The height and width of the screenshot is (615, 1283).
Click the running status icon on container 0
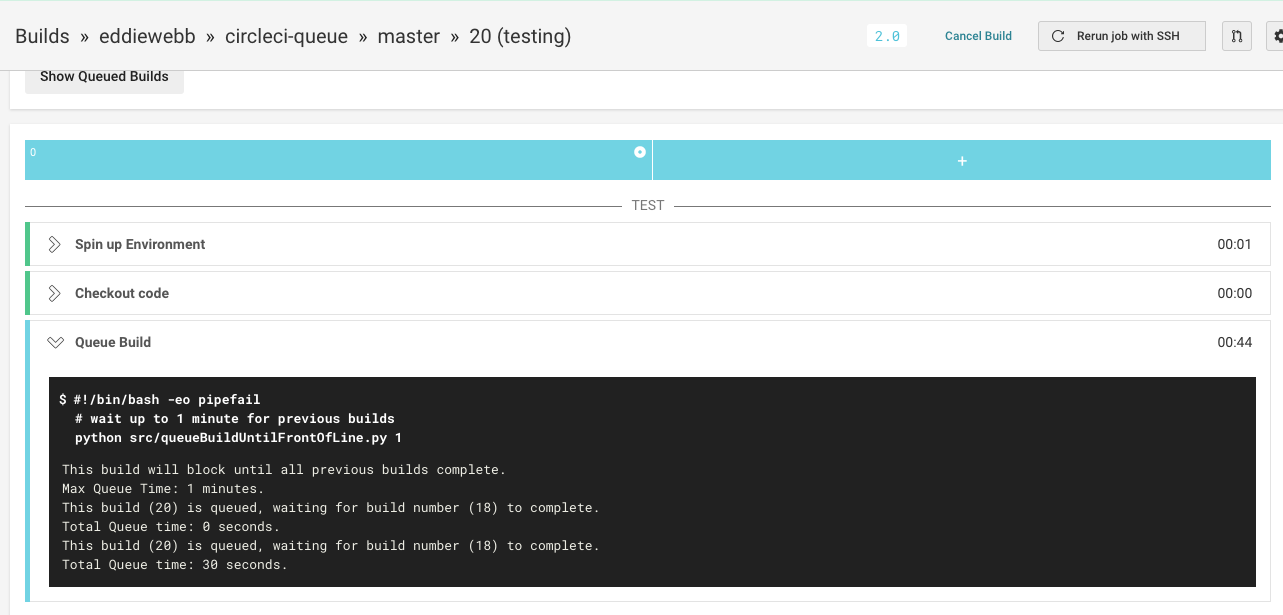click(640, 152)
